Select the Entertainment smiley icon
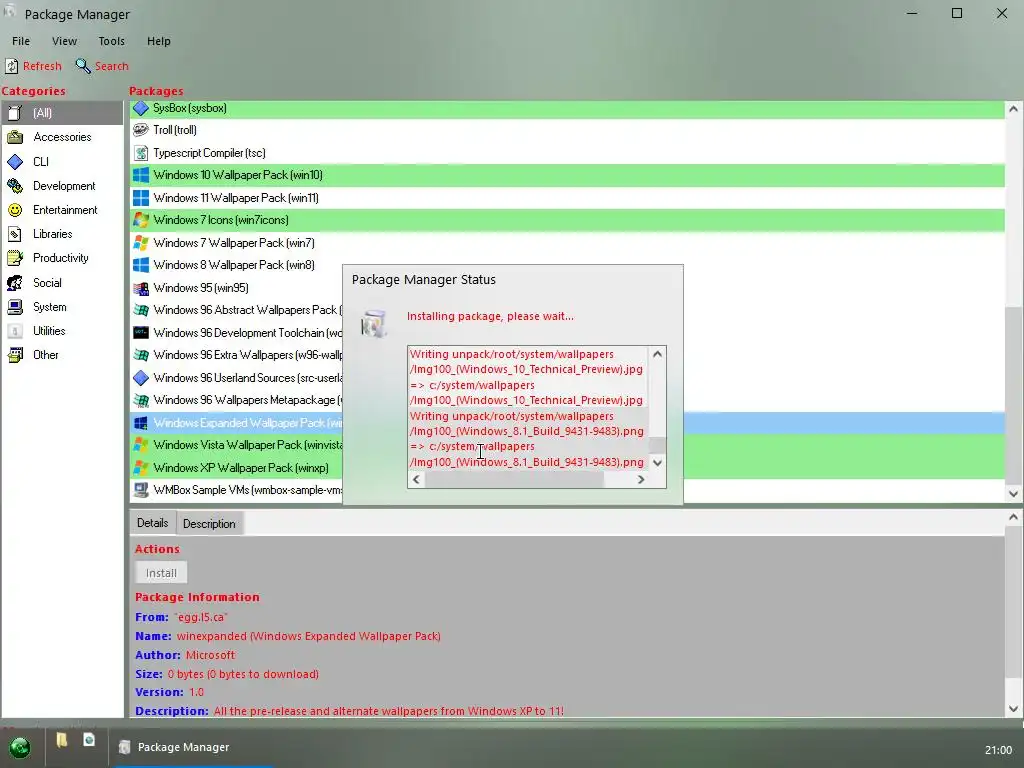The width and height of the screenshot is (1024, 768). [x=15, y=210]
